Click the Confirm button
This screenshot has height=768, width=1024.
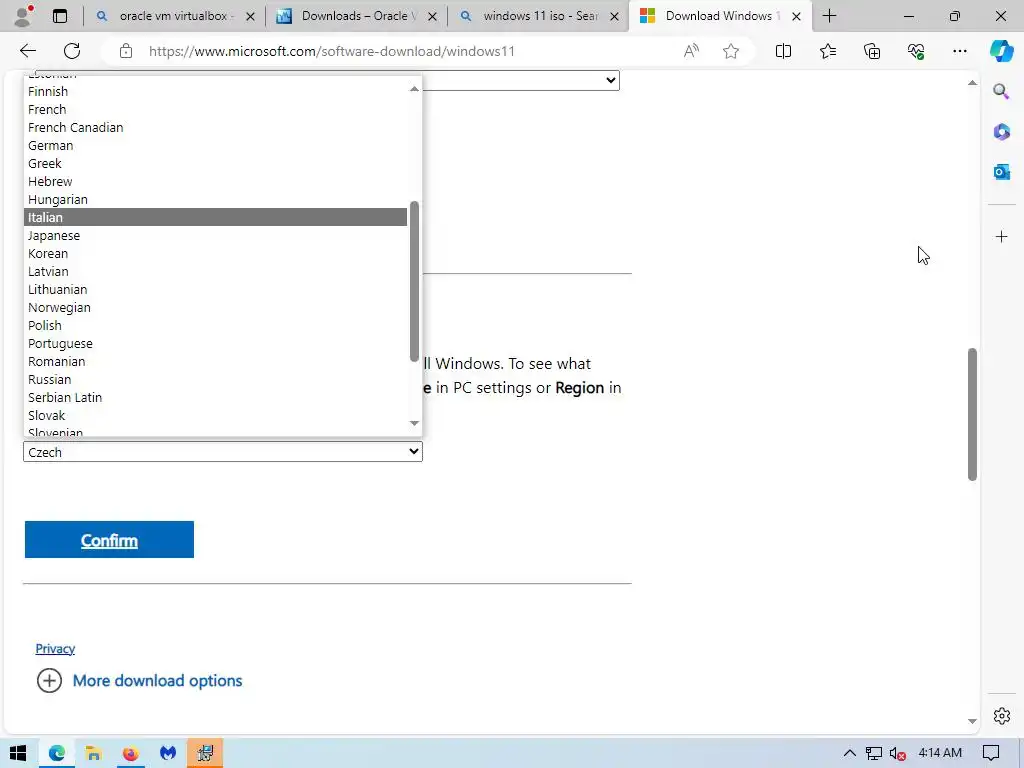109,539
